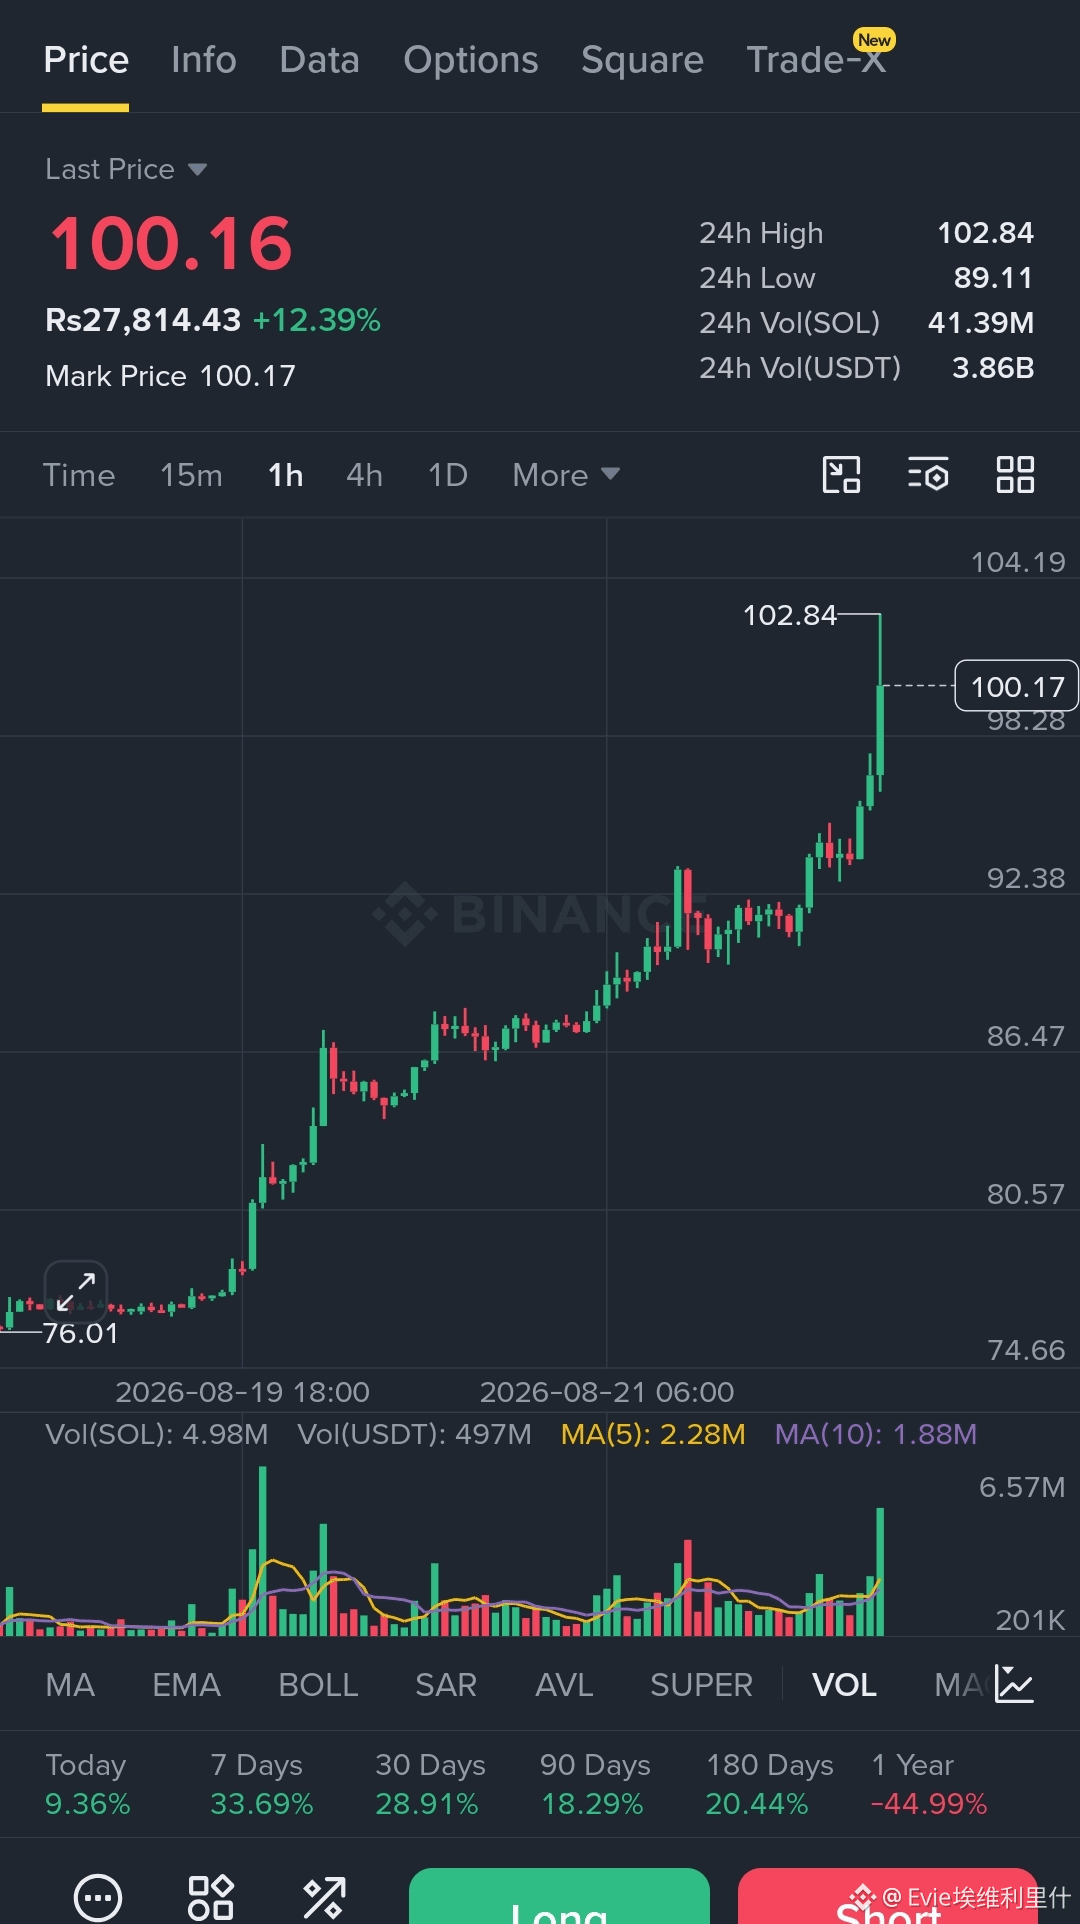Screen dimensions: 1080x1924
Task: Click the 180 Days 20.44% performance
Action: 770,1784
